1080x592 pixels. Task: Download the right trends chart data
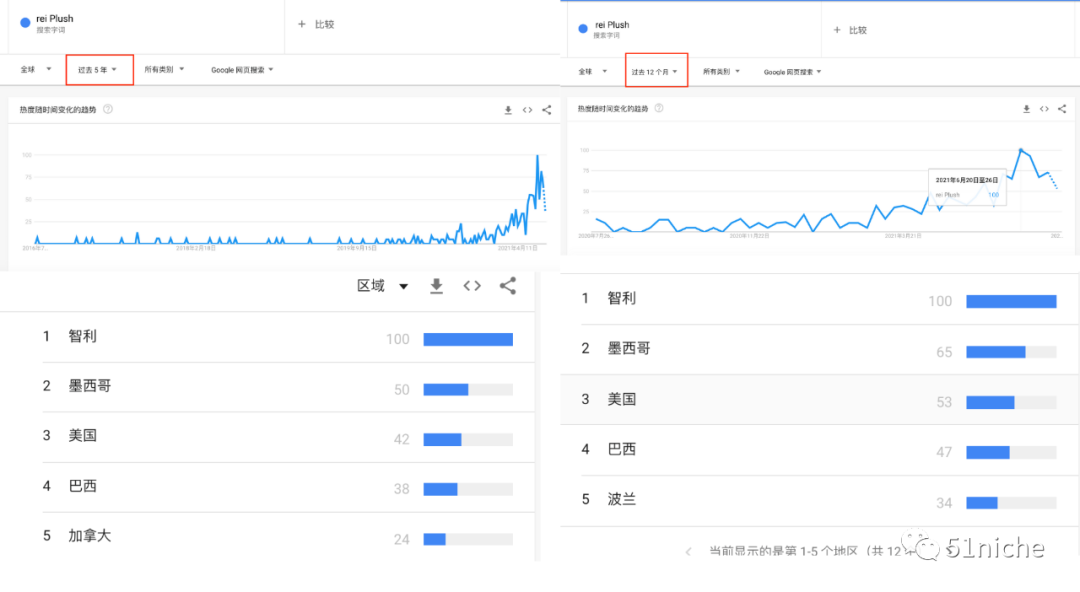(x=1026, y=109)
